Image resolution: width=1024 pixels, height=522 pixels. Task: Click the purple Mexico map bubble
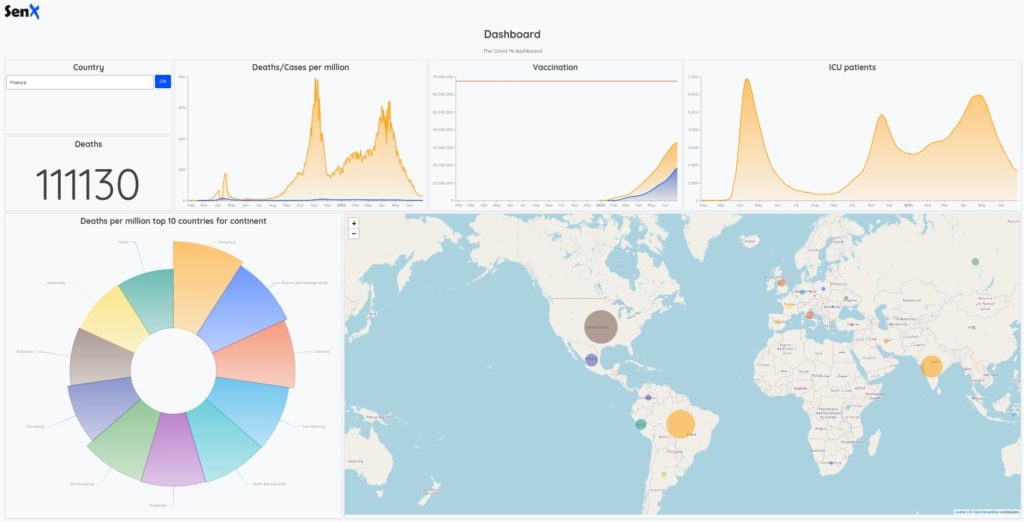click(x=591, y=359)
